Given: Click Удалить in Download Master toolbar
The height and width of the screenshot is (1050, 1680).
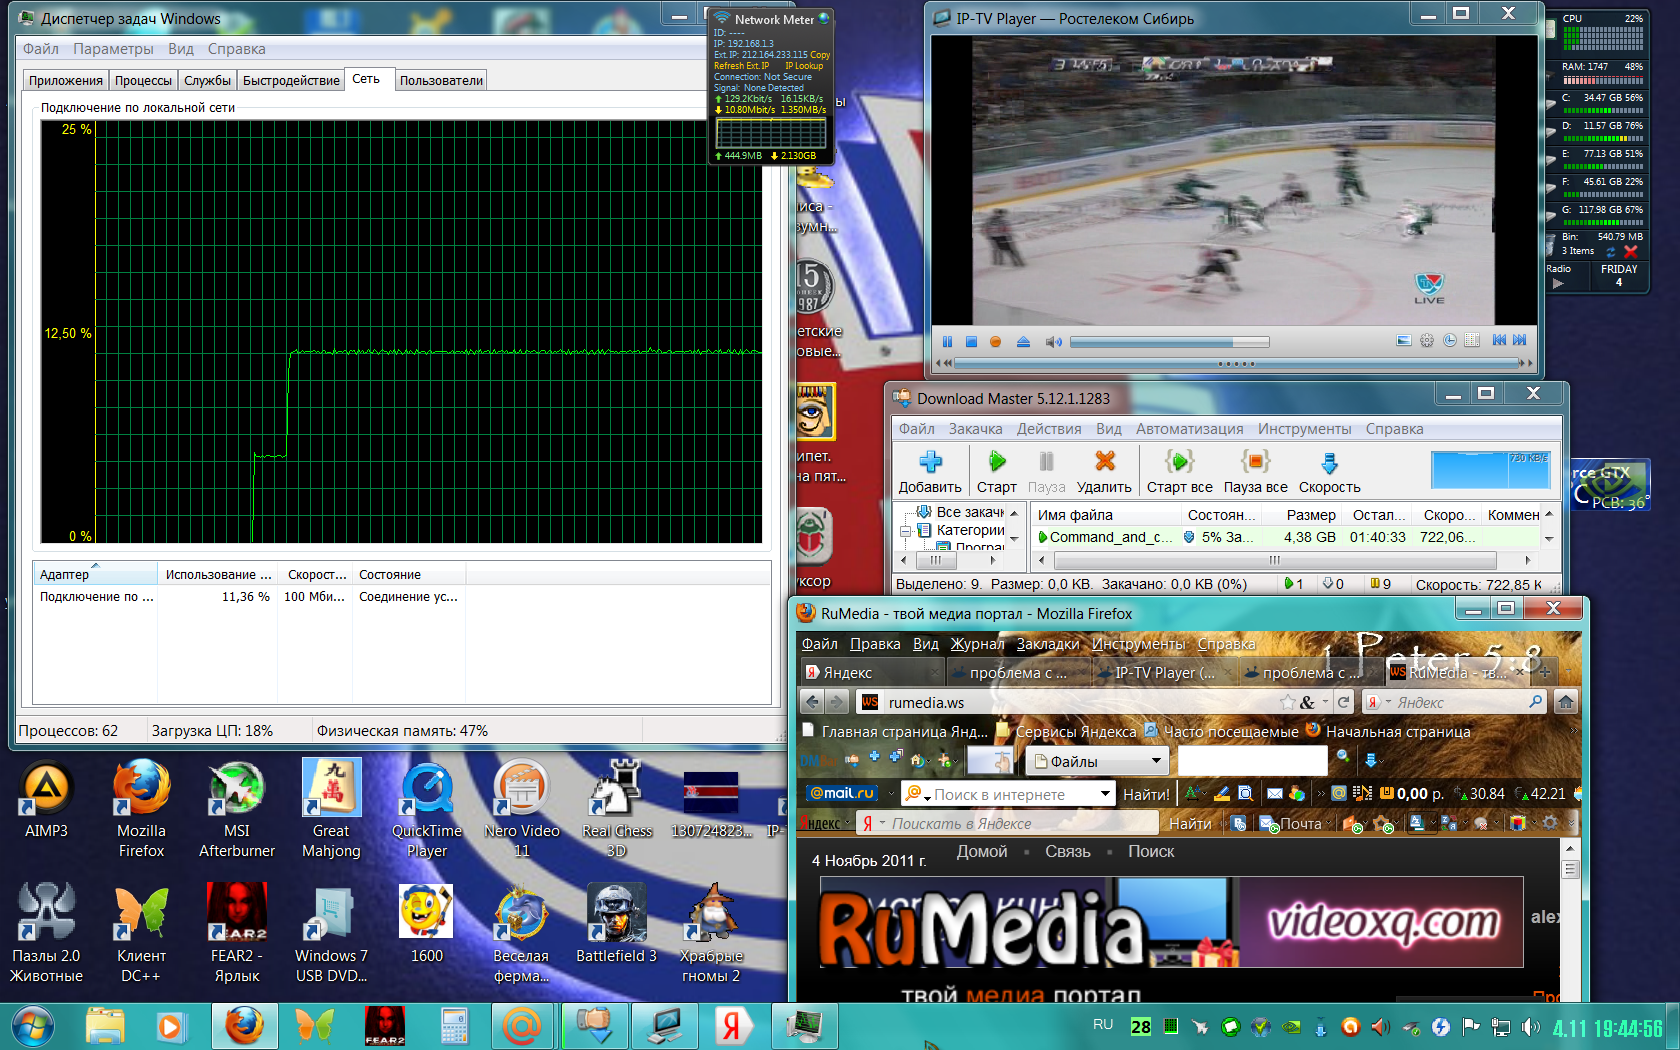Looking at the screenshot, I should tap(1104, 471).
